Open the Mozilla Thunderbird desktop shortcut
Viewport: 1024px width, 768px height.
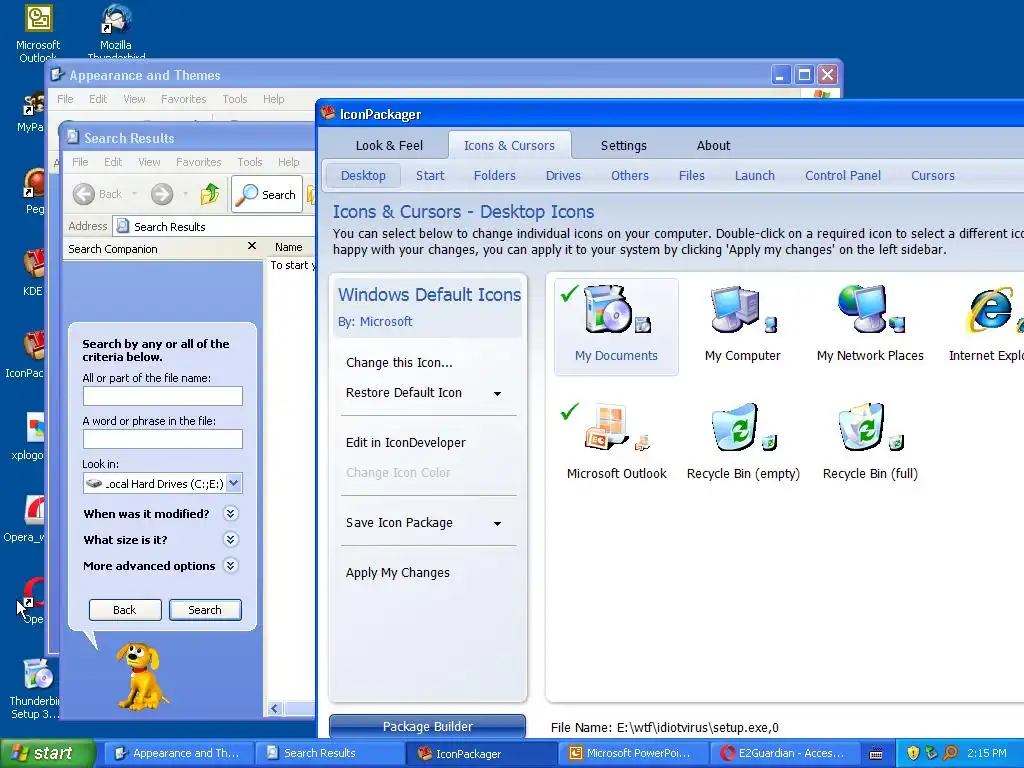116,33
